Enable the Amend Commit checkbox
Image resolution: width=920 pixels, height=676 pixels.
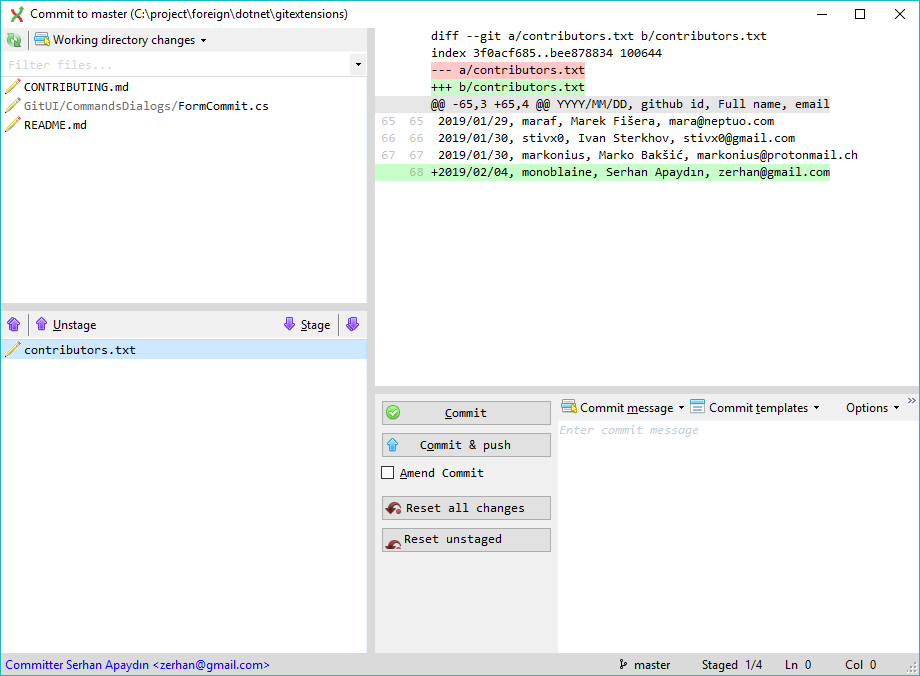[388, 472]
